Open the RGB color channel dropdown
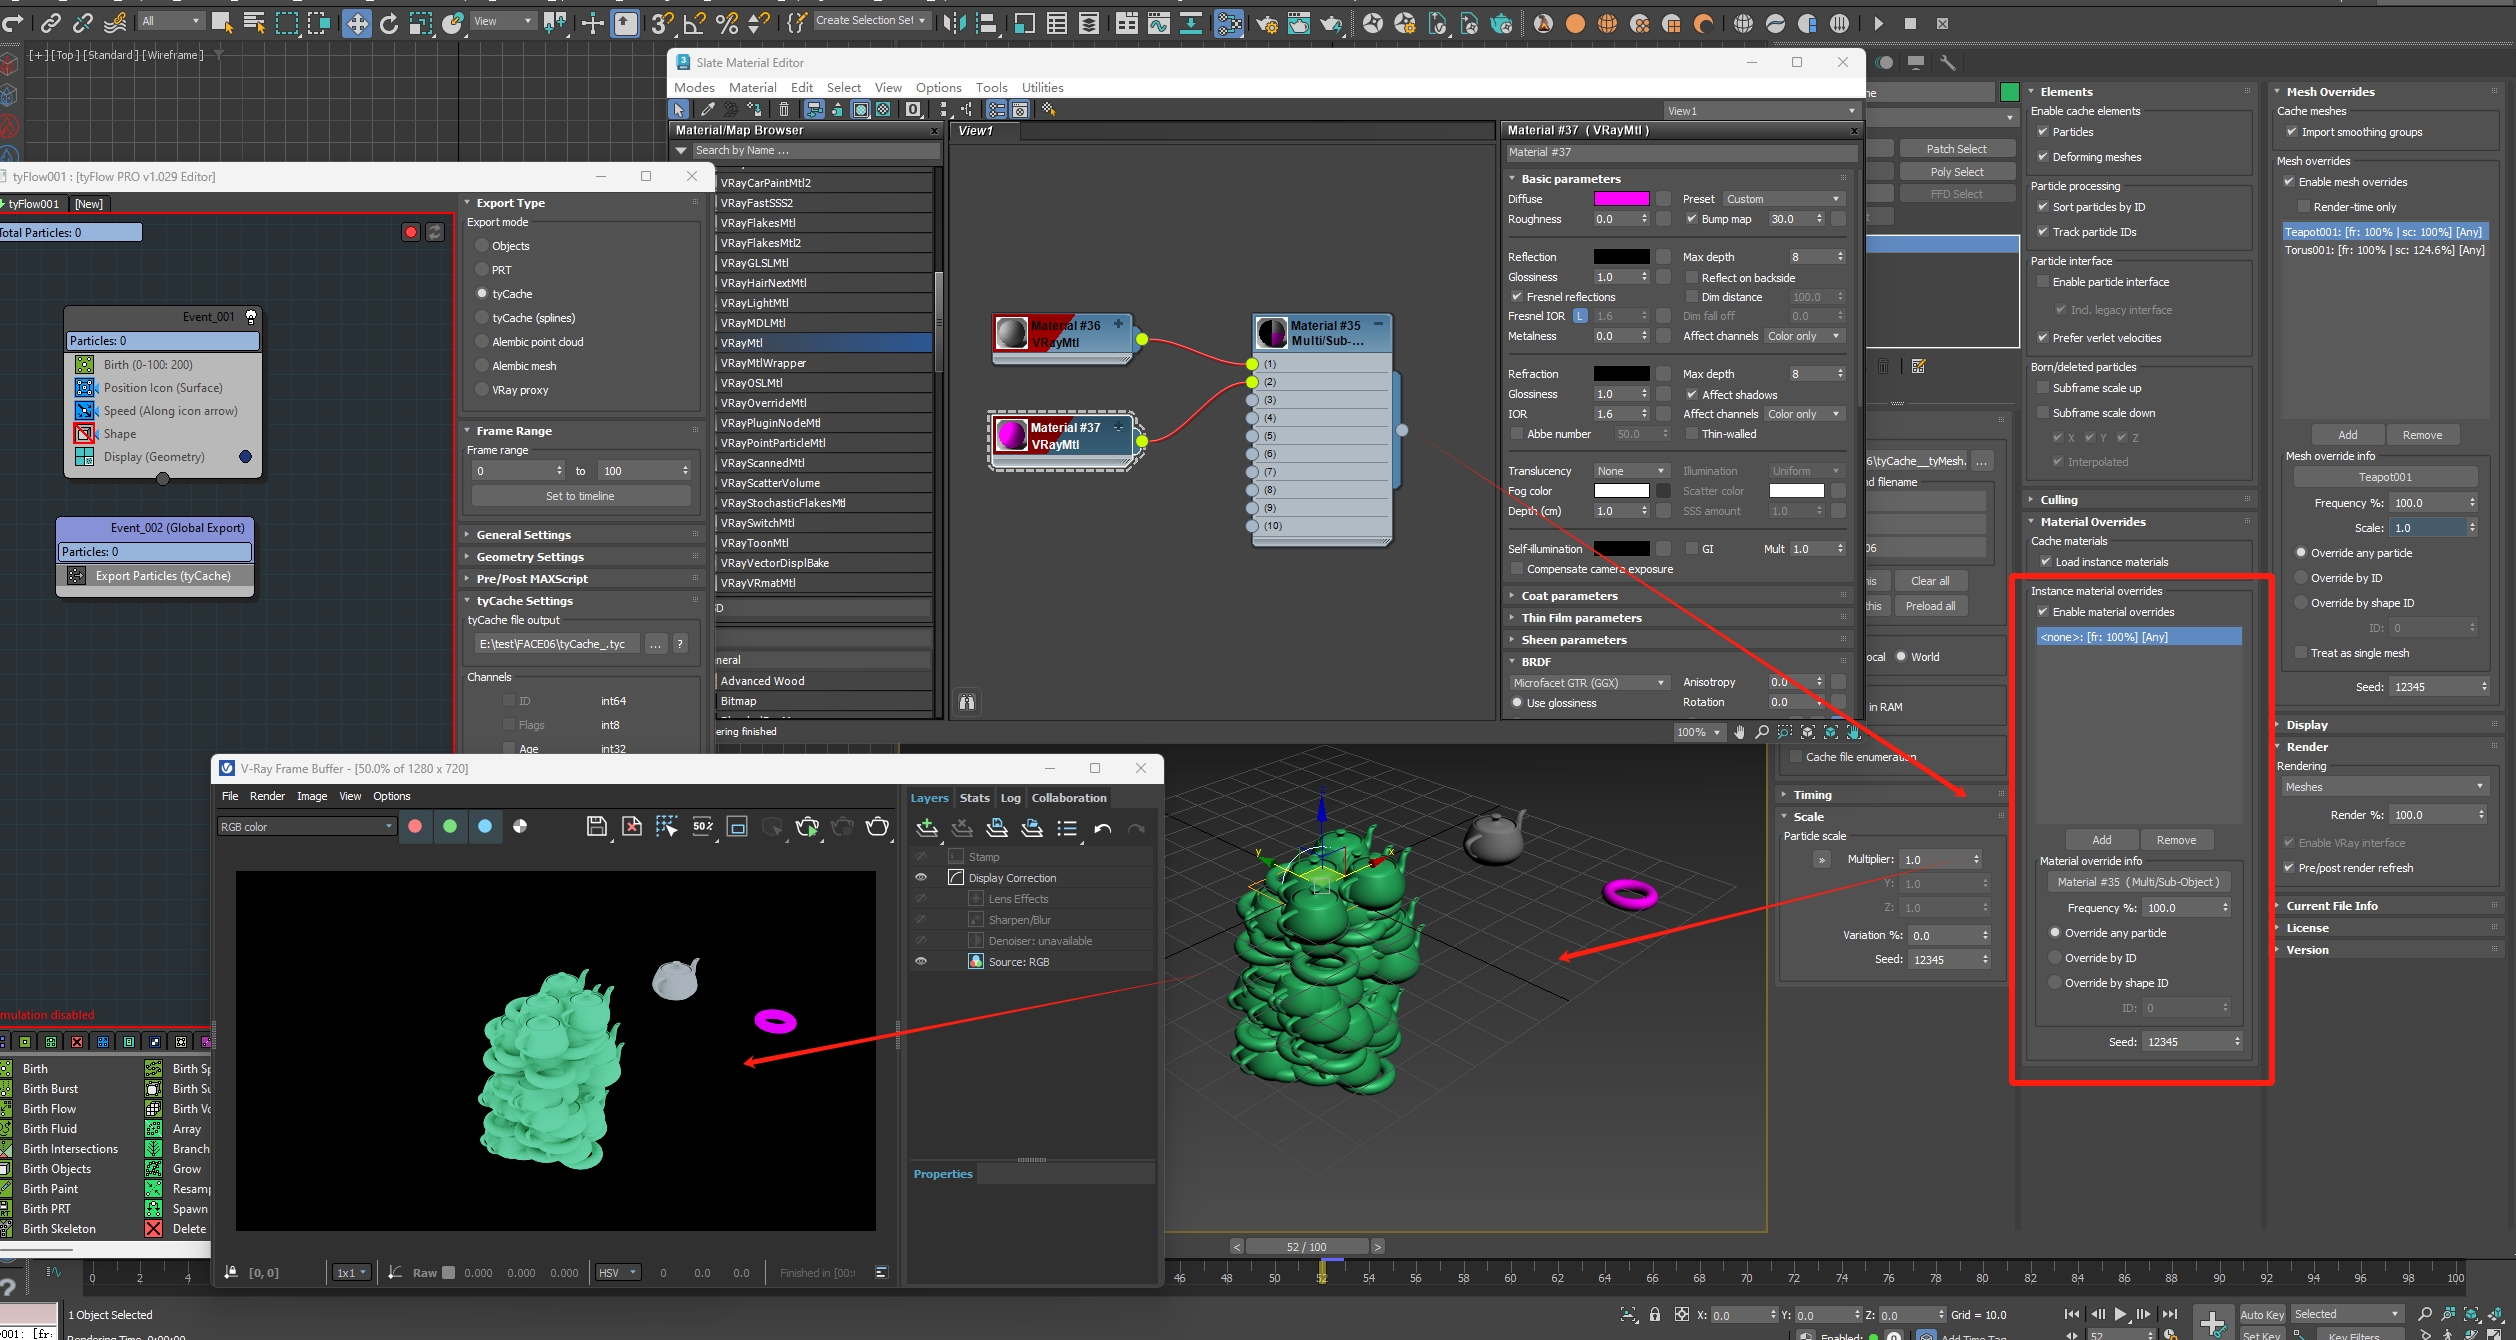Image resolution: width=2516 pixels, height=1340 pixels. pos(306,827)
